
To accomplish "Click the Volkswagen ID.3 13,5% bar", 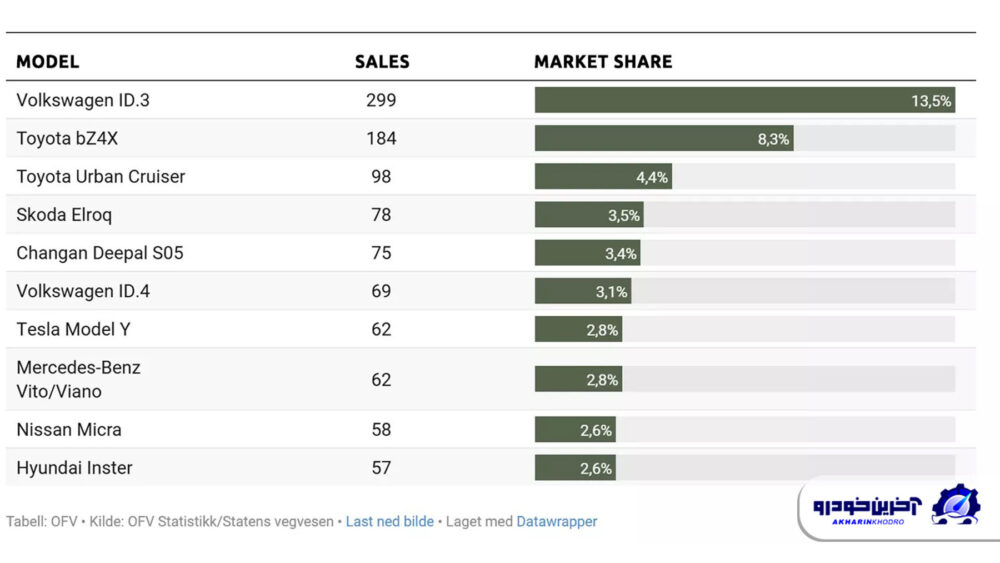I will 744,100.
